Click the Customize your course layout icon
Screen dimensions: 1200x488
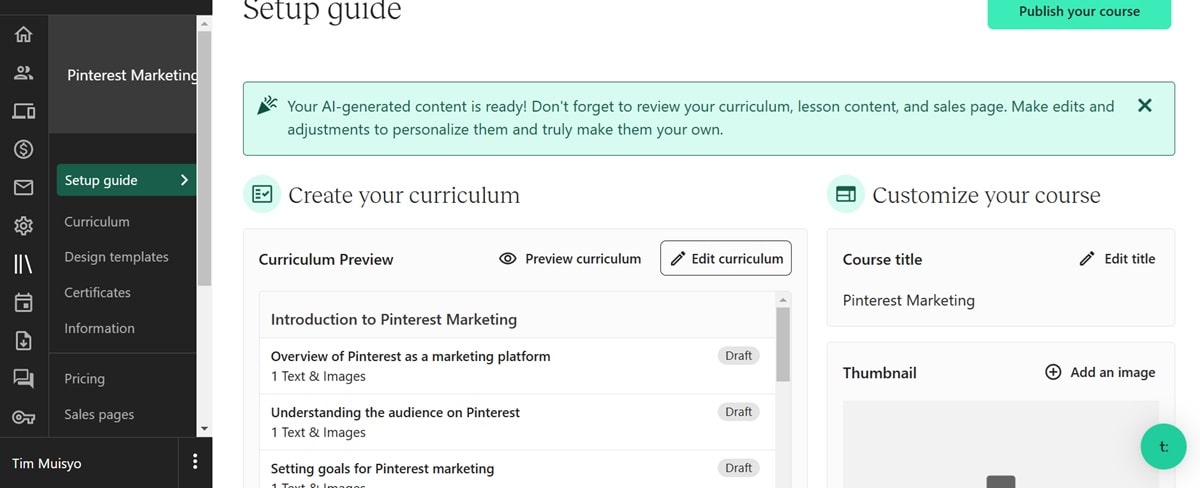coord(846,194)
